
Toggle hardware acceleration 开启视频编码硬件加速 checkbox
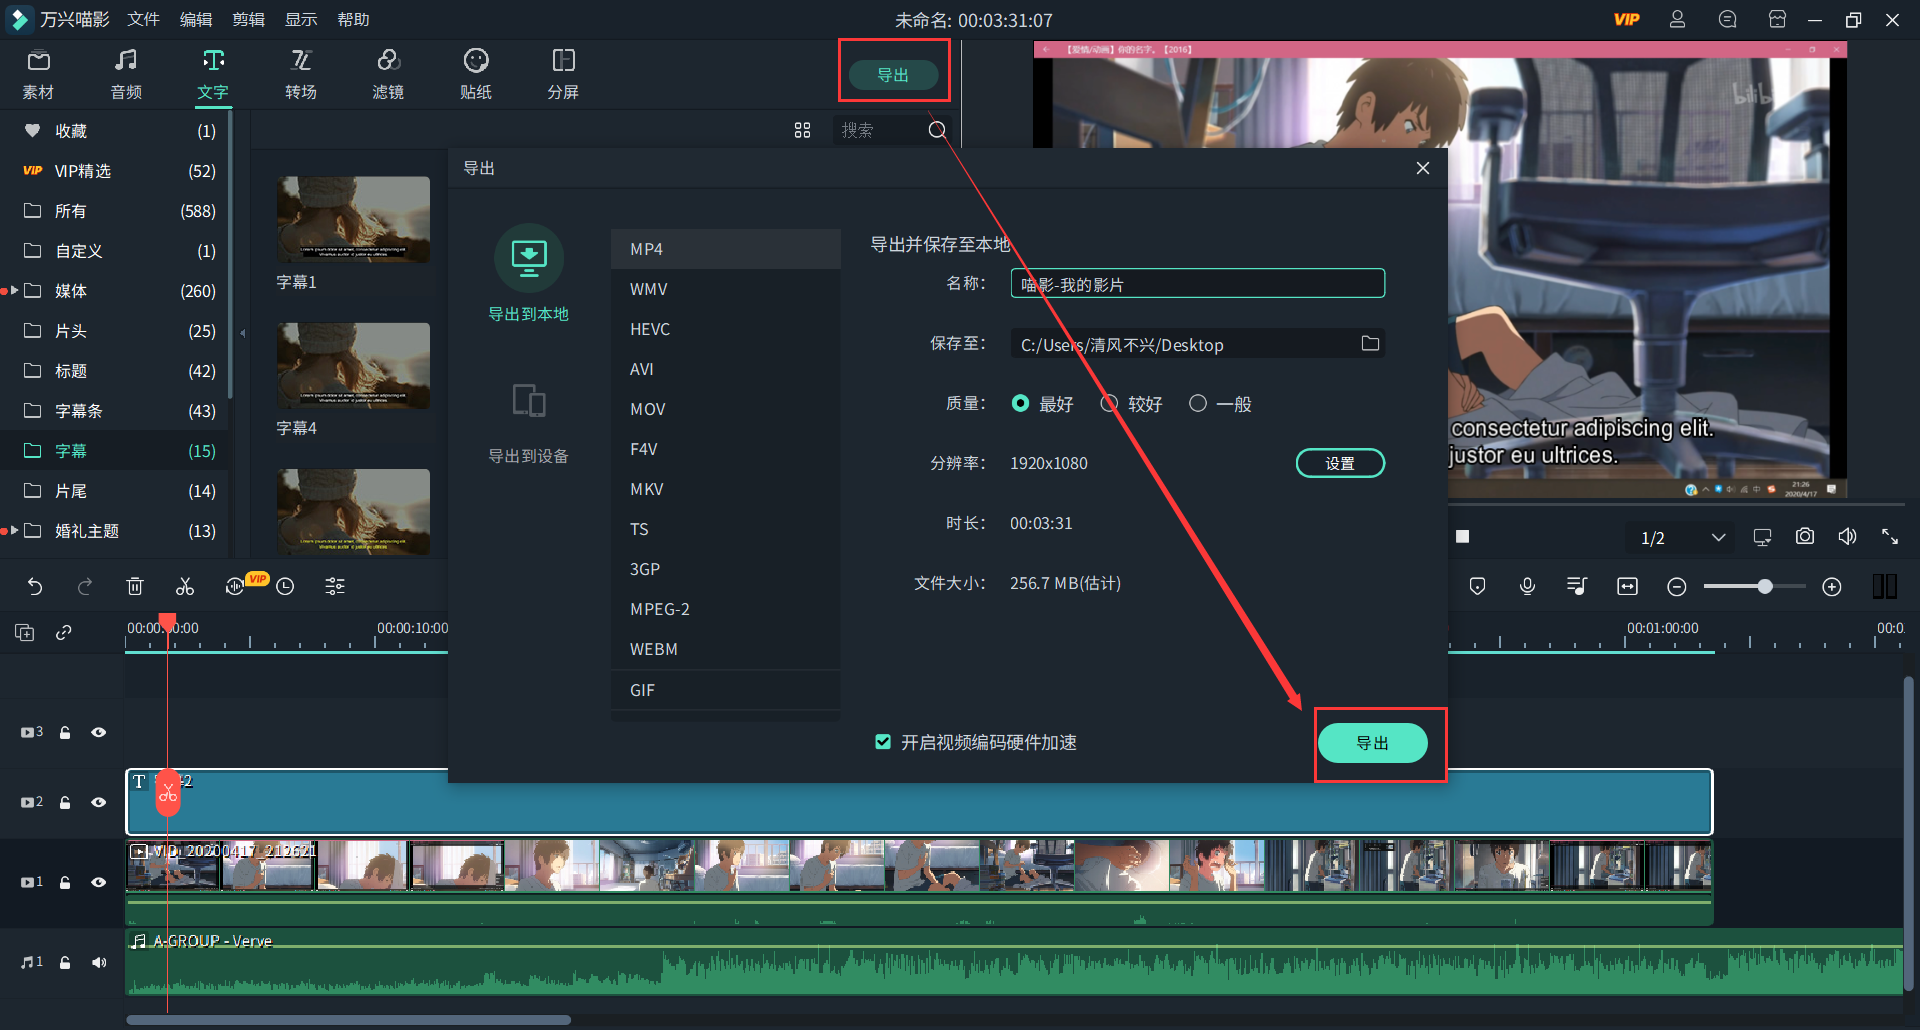point(883,742)
